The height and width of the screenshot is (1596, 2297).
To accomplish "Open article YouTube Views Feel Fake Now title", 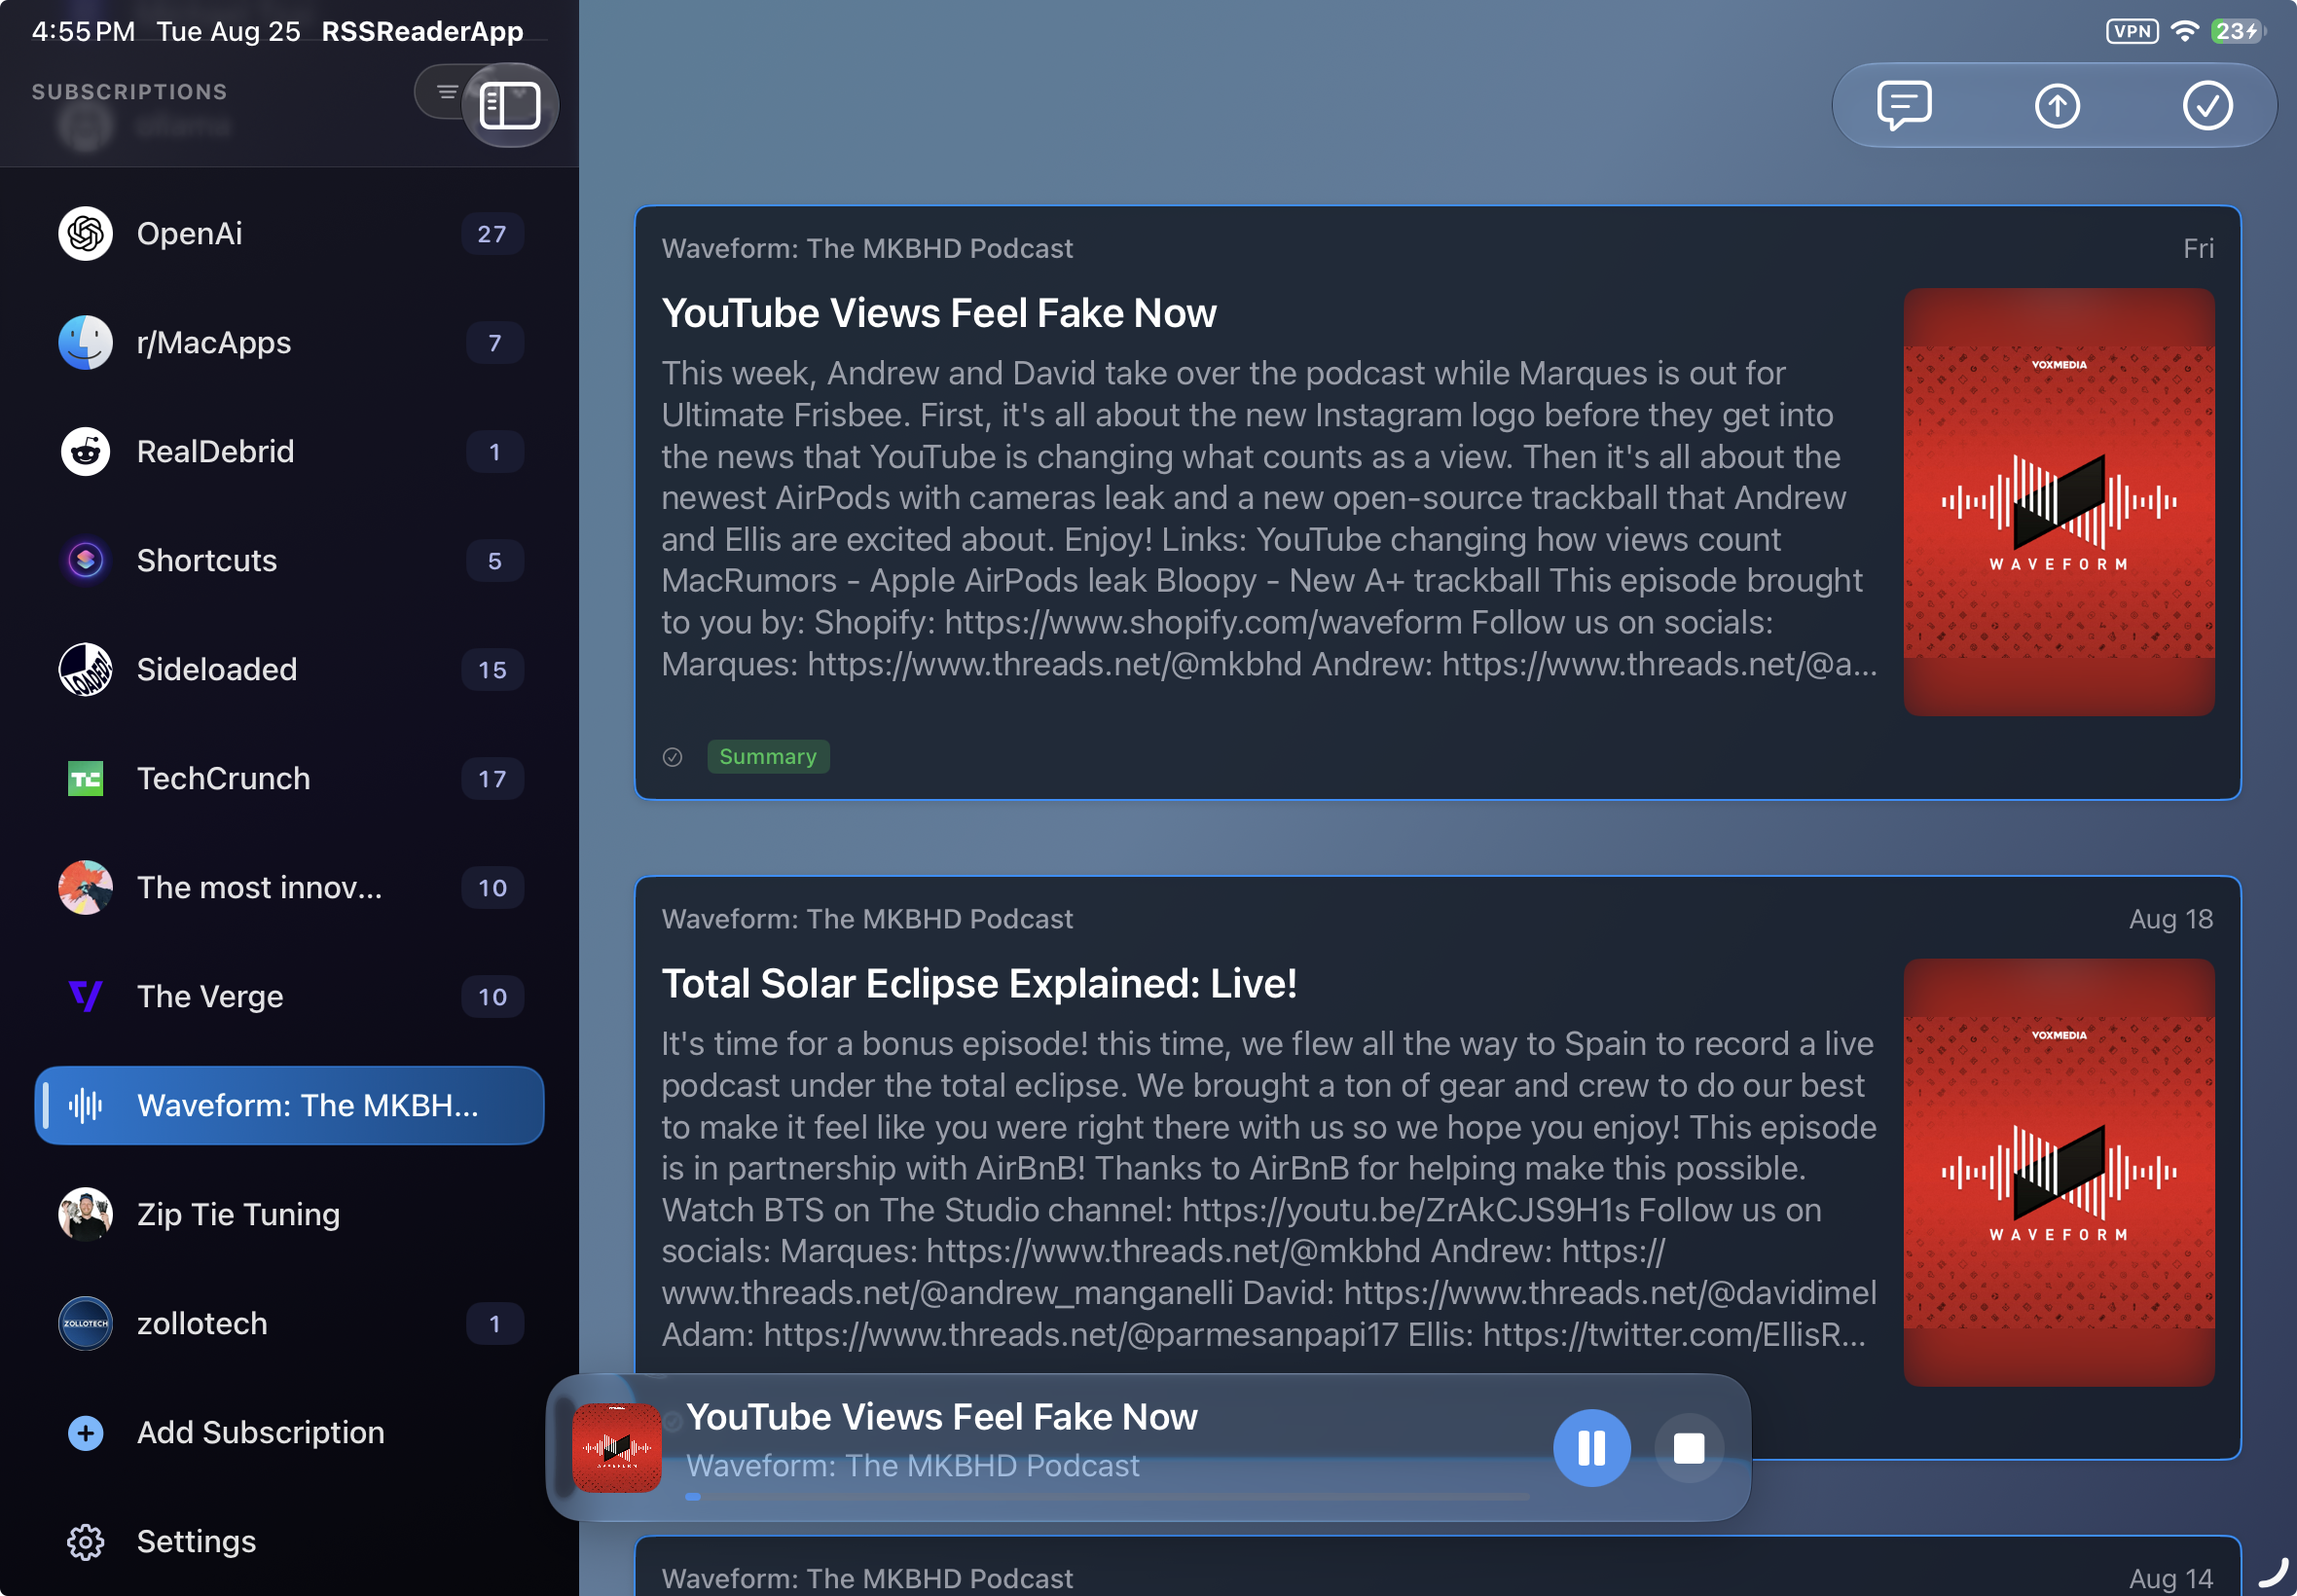I will click(x=939, y=314).
